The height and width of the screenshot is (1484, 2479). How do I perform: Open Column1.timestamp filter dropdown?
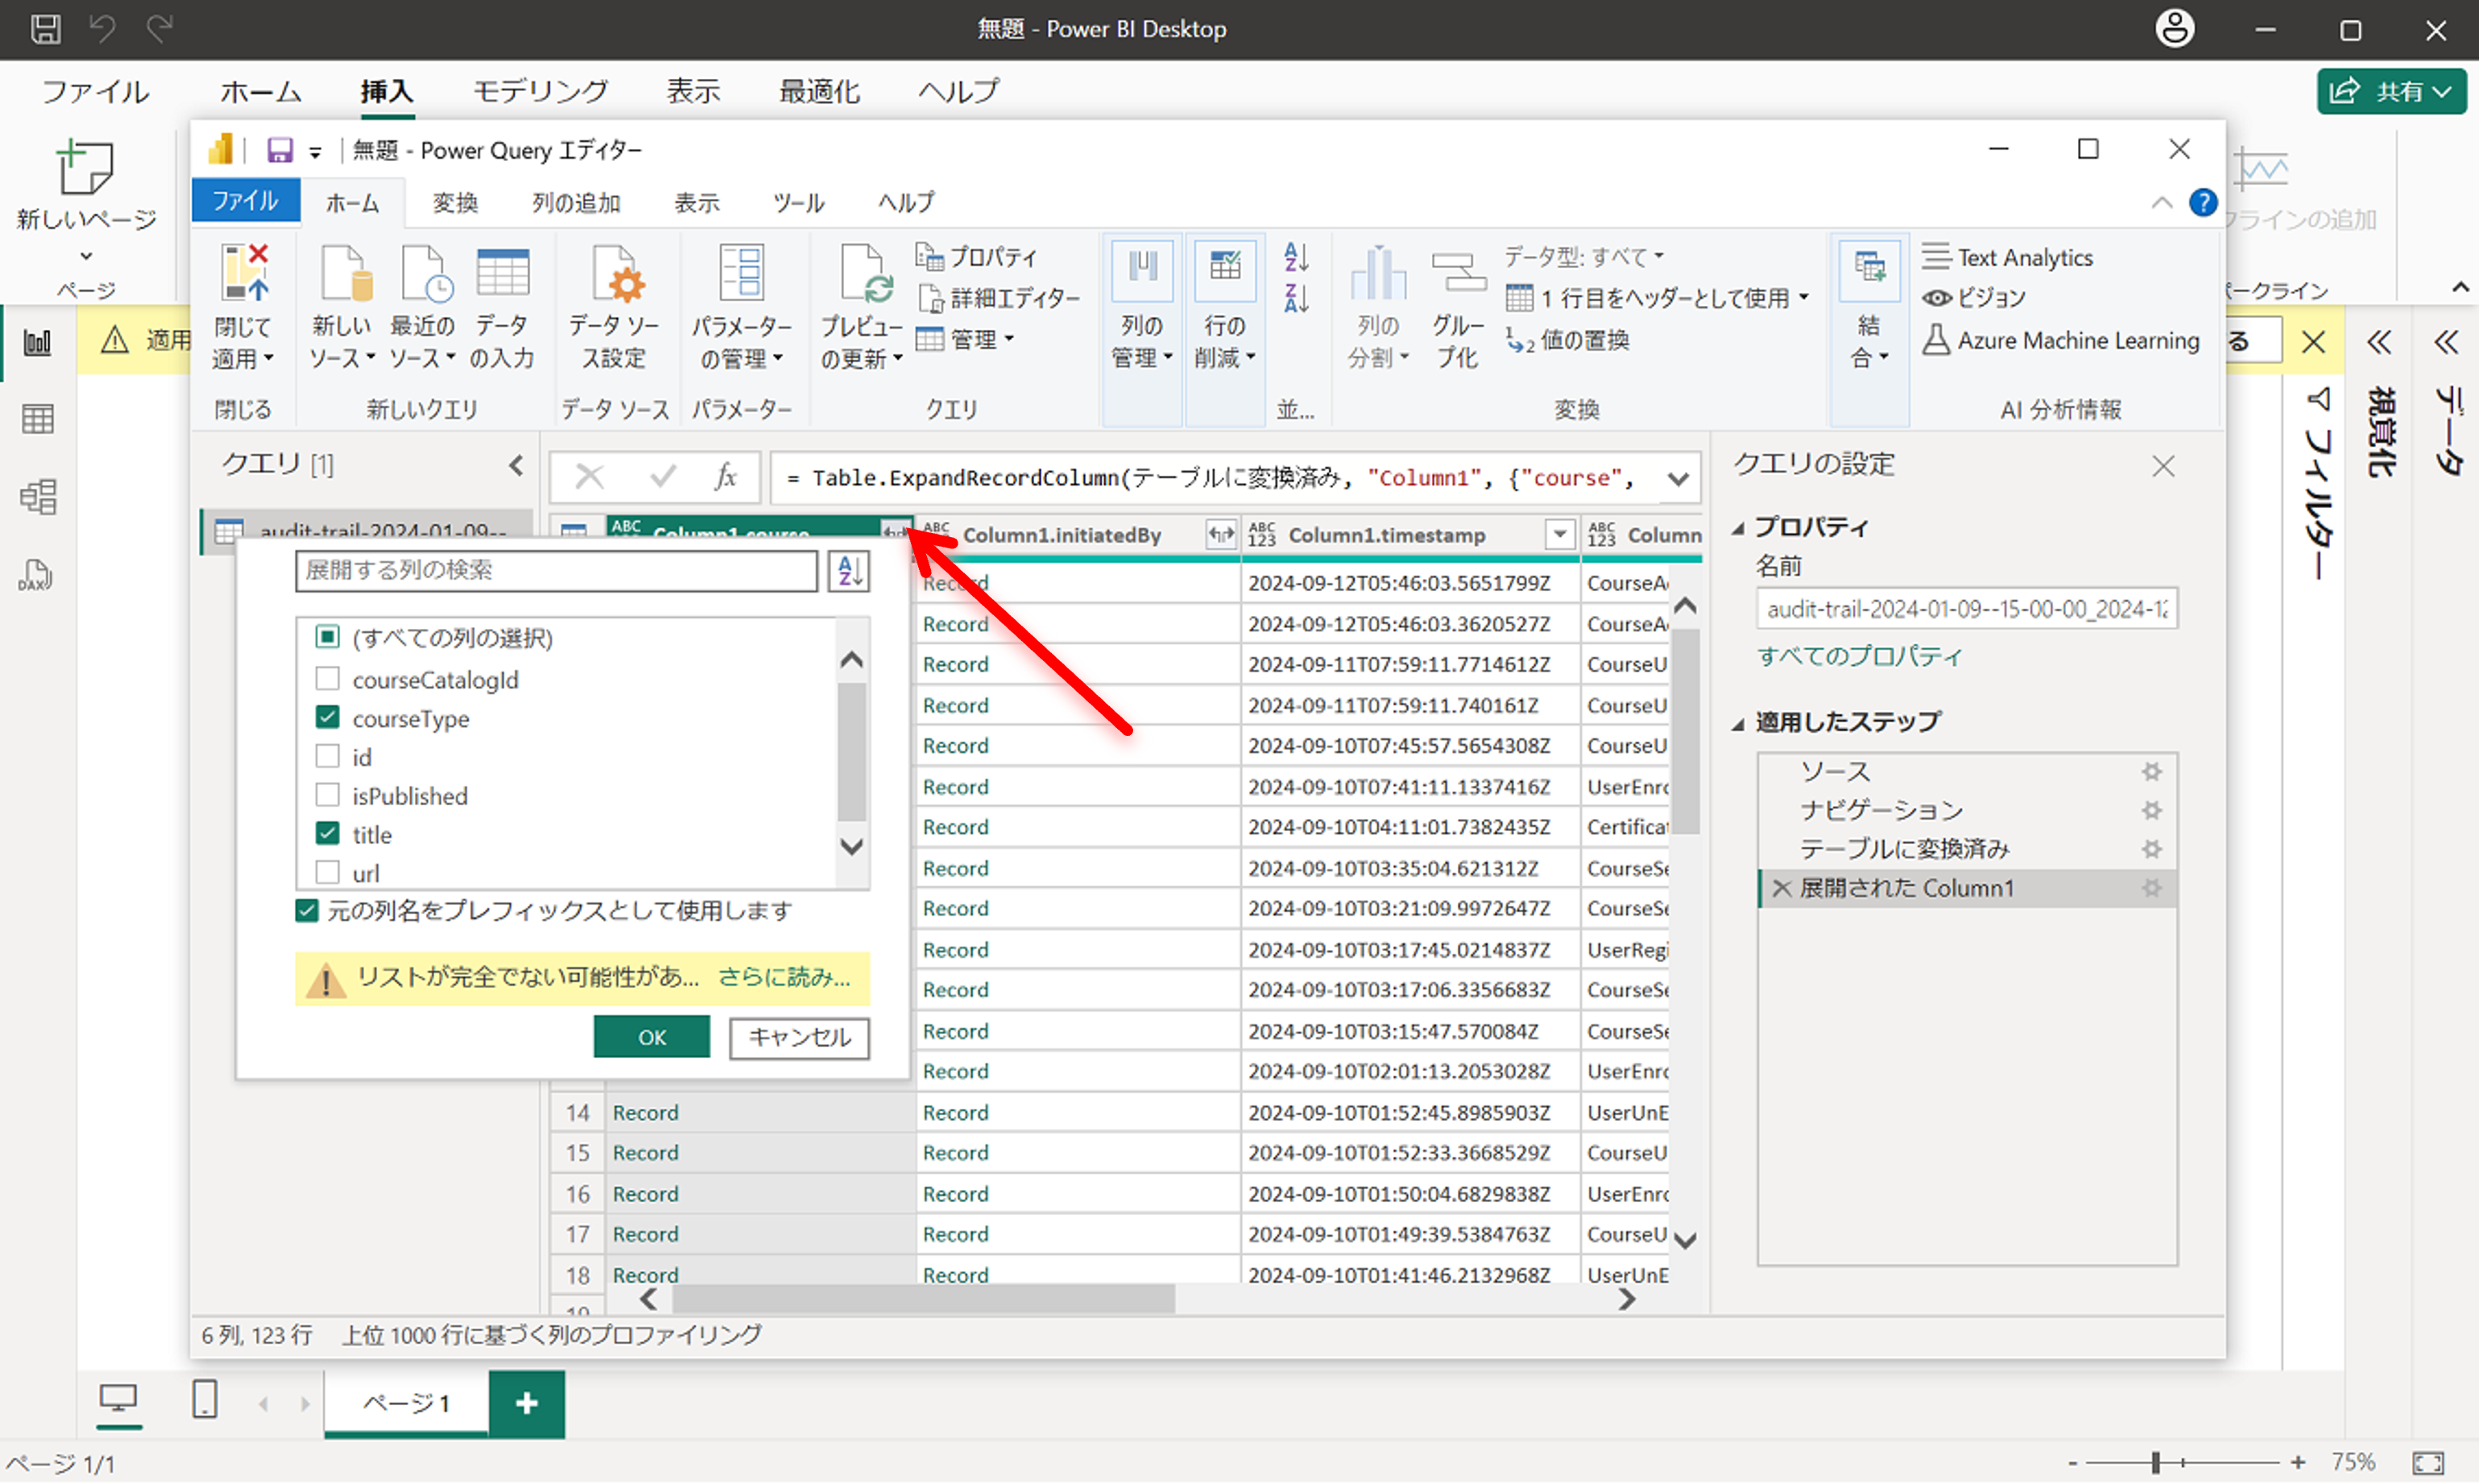[1559, 535]
